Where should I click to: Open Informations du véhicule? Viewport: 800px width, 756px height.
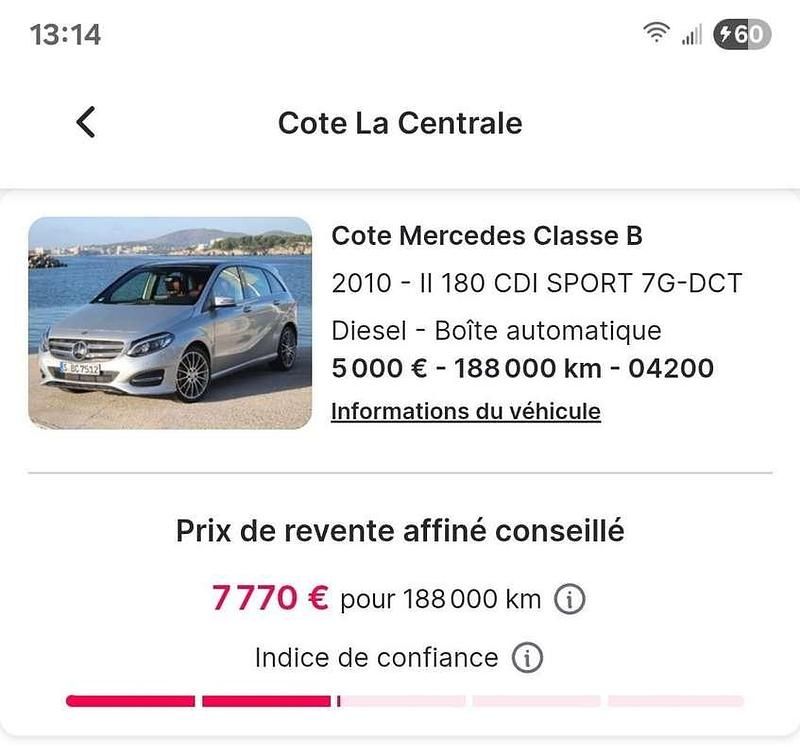(464, 411)
